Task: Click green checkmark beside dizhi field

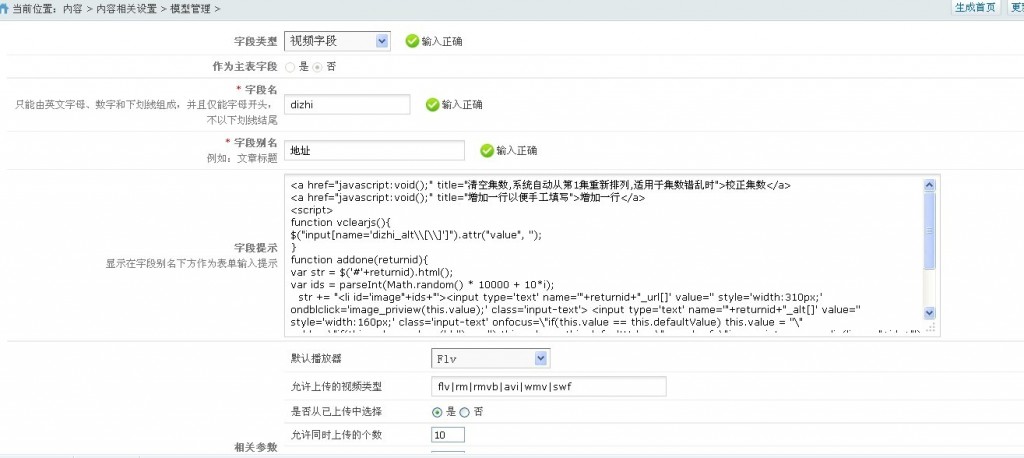Action: (x=432, y=105)
